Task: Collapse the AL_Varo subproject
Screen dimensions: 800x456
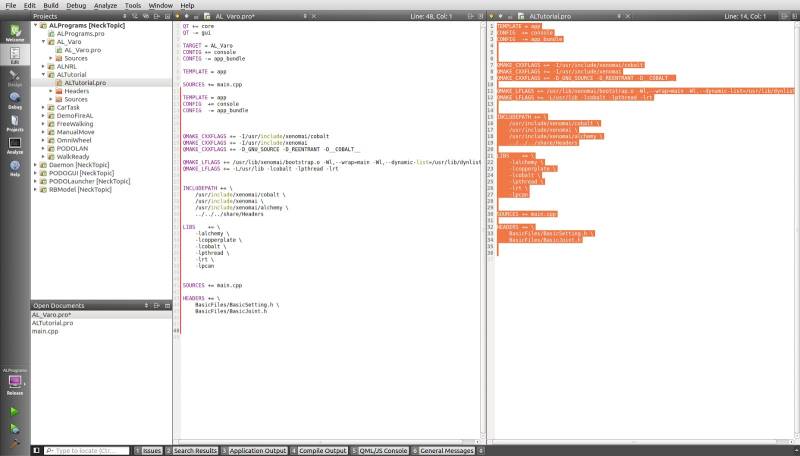Action: 43,42
